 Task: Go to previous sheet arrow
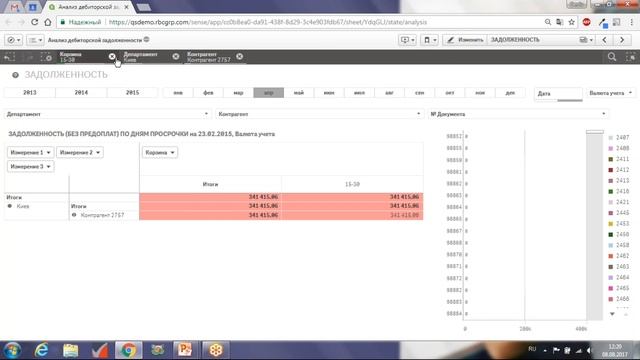[604, 40]
